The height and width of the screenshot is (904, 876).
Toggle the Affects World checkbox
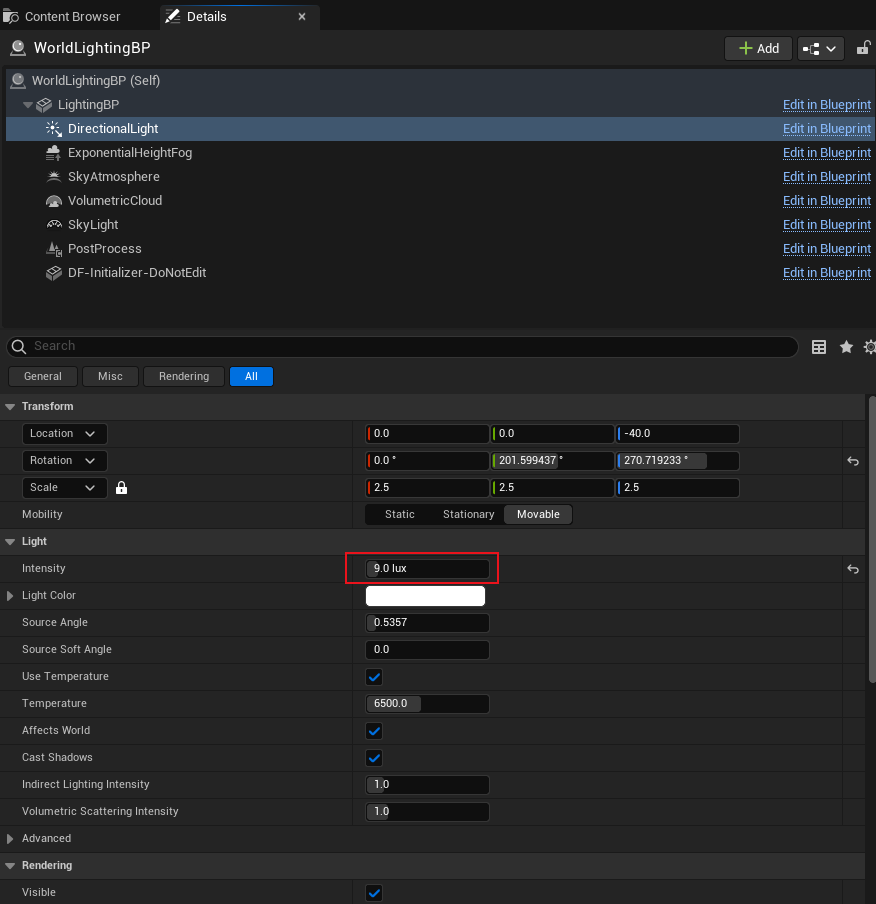click(x=375, y=731)
